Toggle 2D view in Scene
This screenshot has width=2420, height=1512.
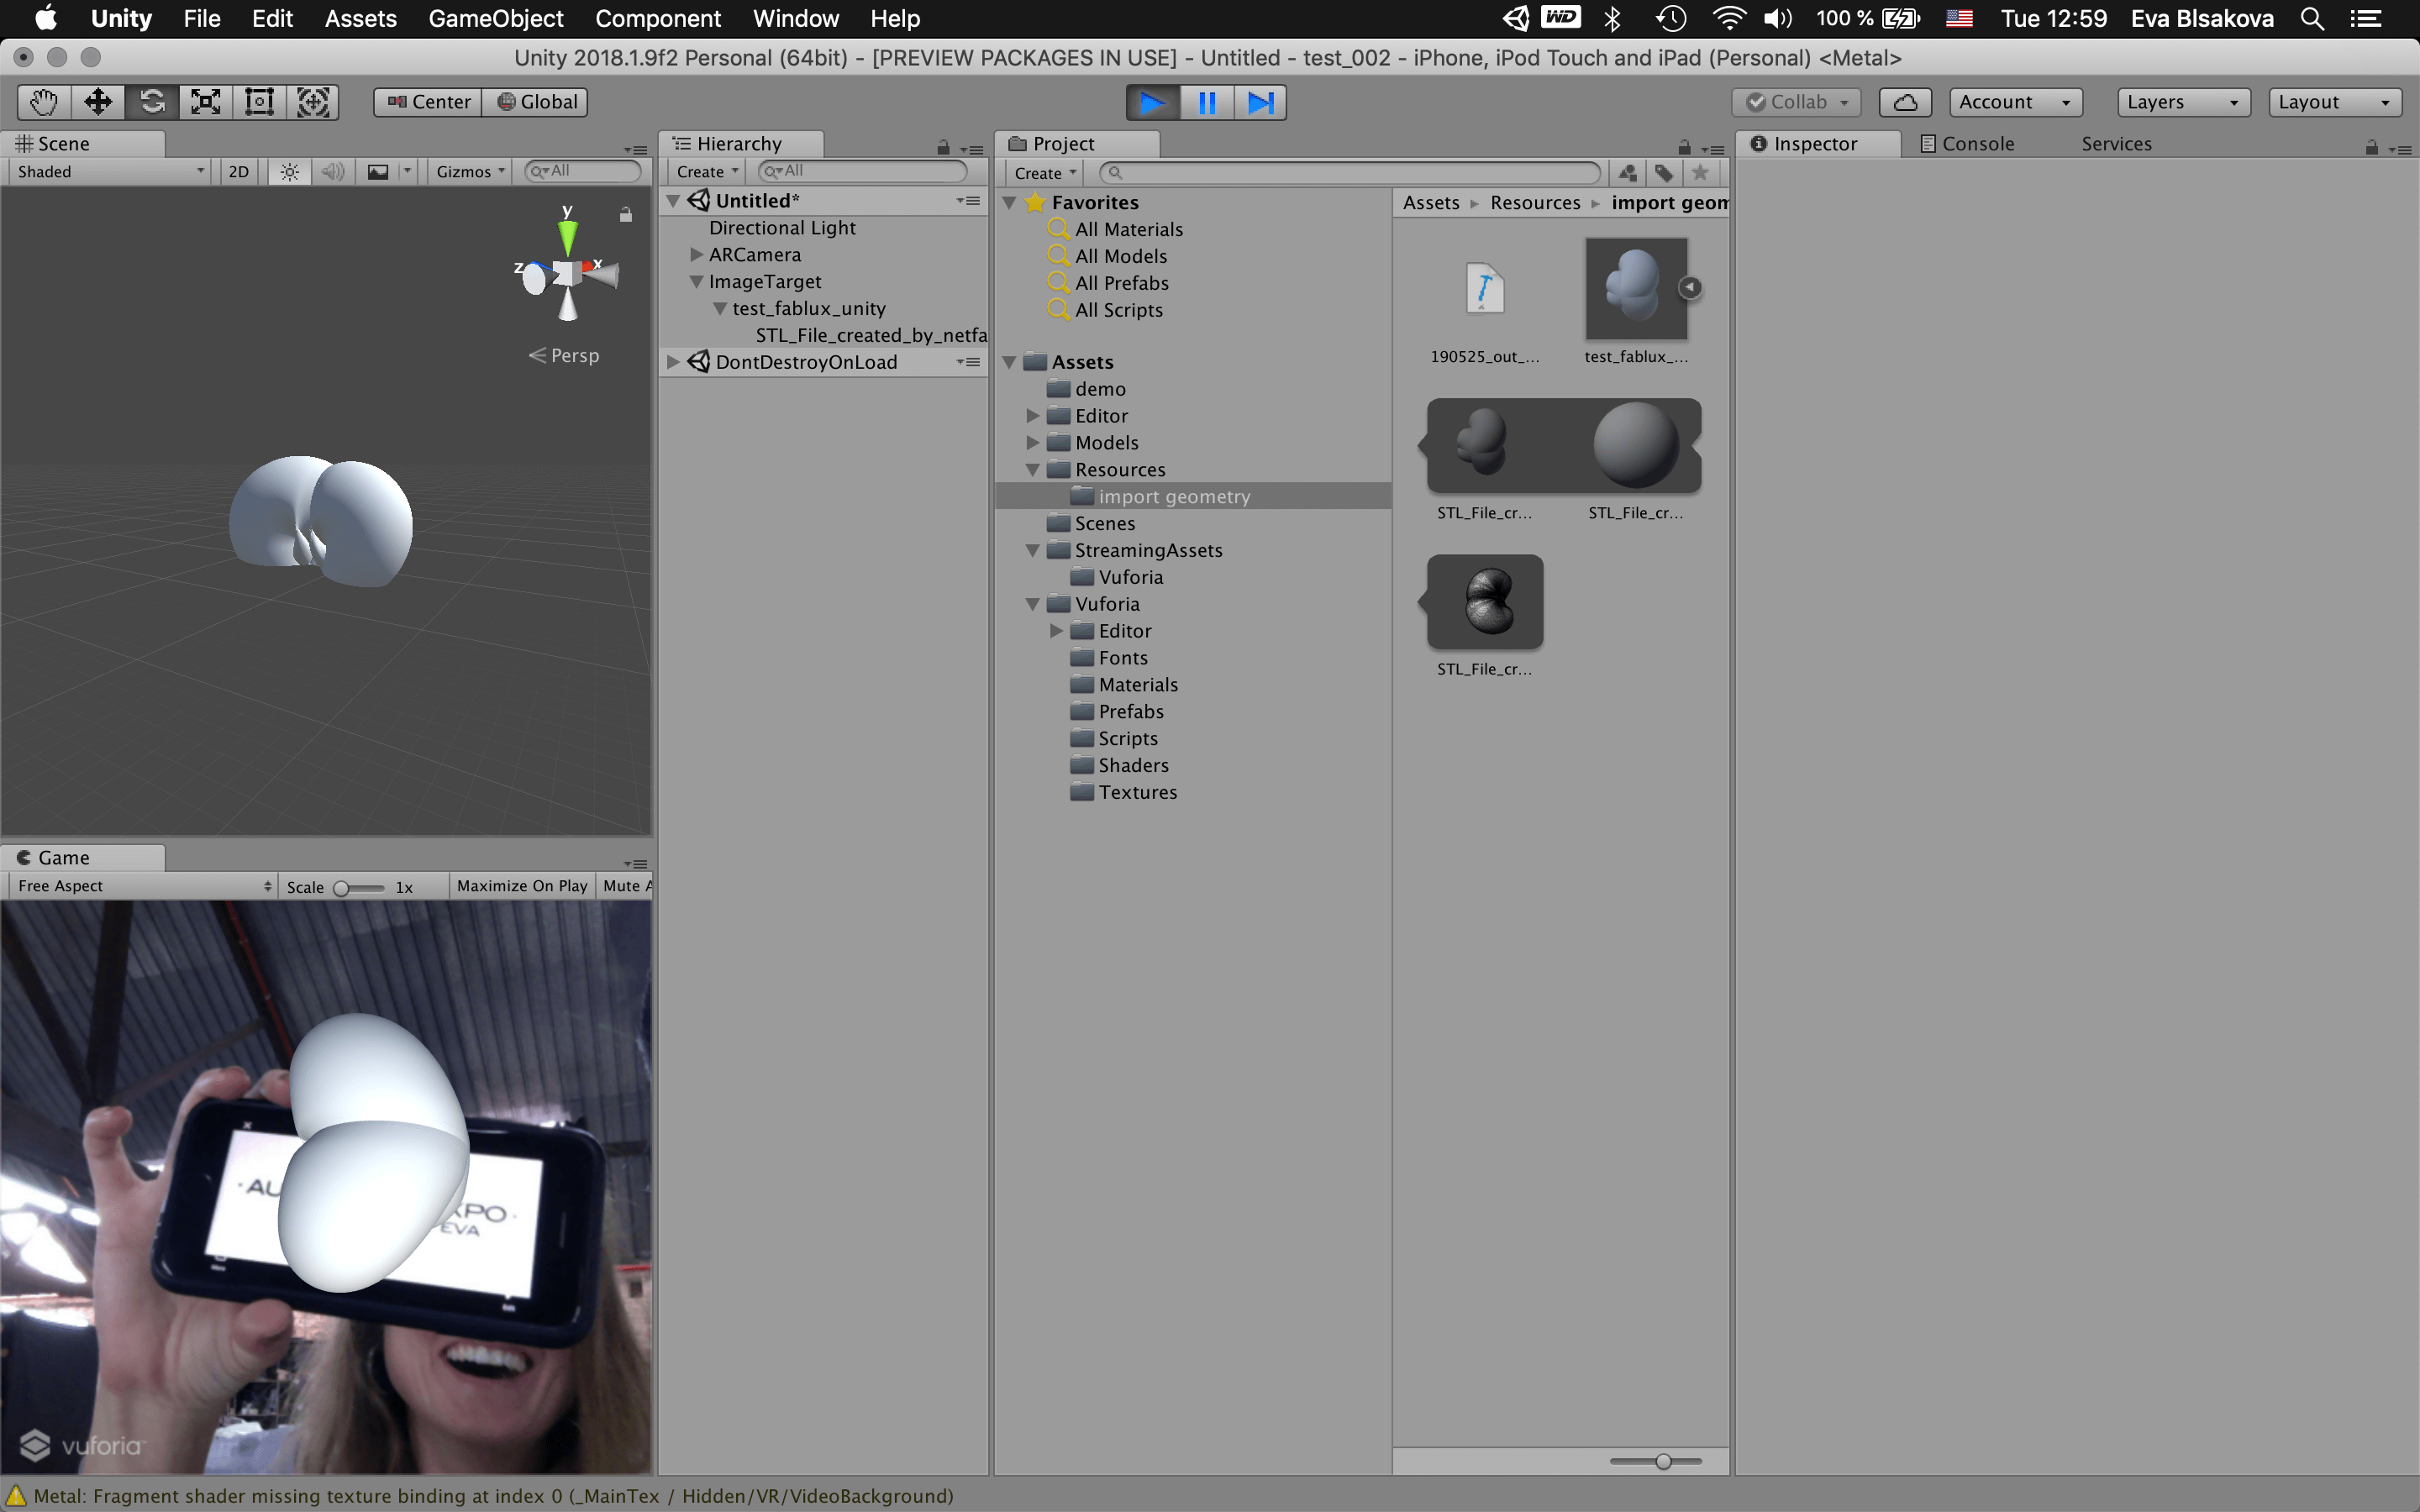tap(238, 172)
